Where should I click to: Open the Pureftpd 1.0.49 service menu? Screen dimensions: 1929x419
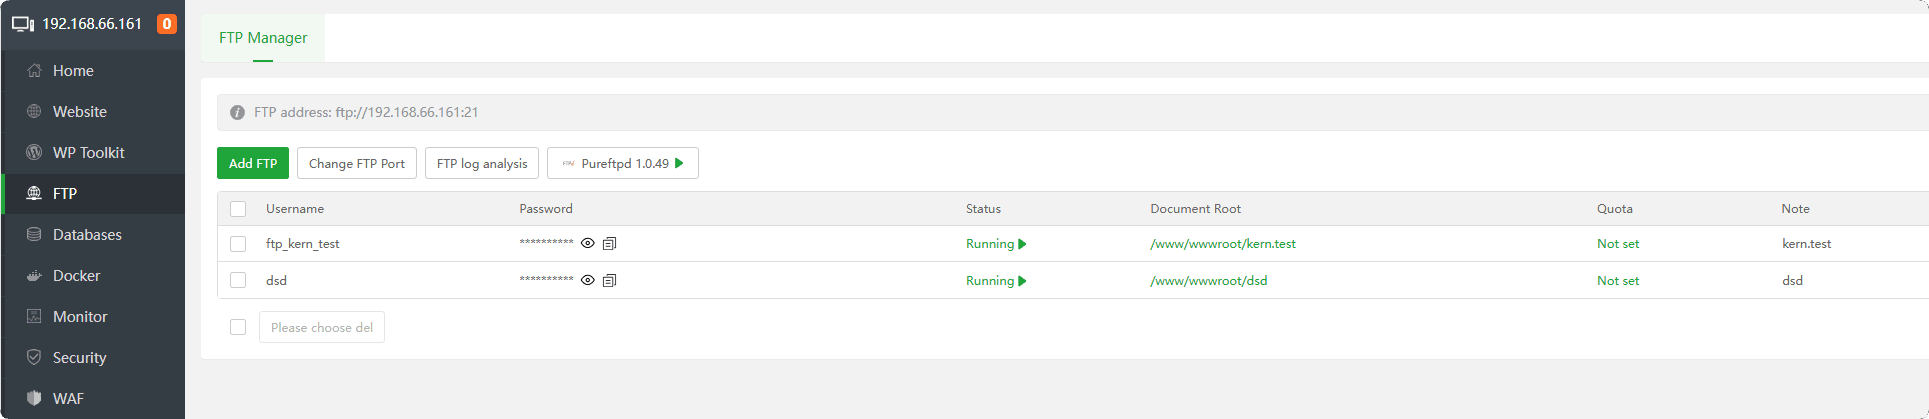pos(623,164)
